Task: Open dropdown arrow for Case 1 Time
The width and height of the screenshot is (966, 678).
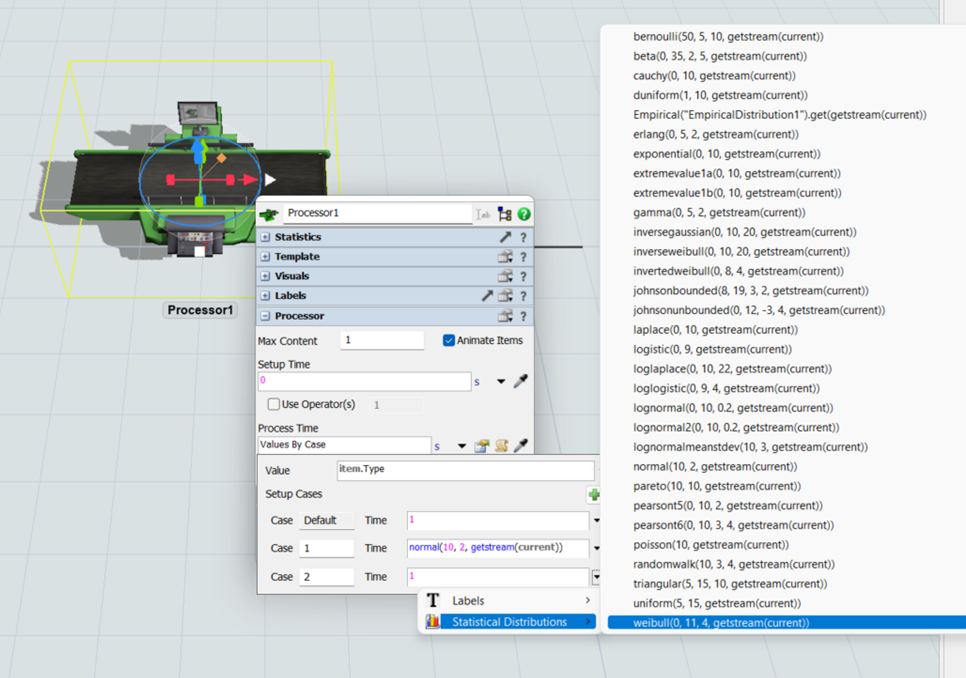Action: (596, 548)
